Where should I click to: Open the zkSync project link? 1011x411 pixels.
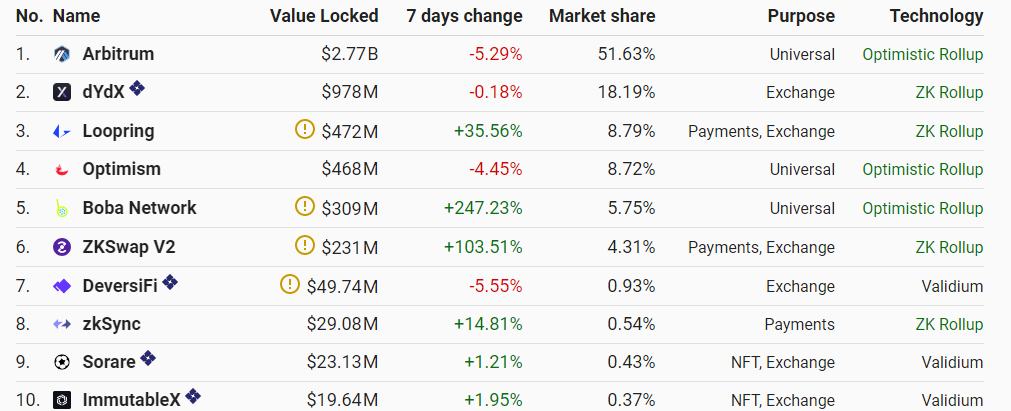pos(111,324)
